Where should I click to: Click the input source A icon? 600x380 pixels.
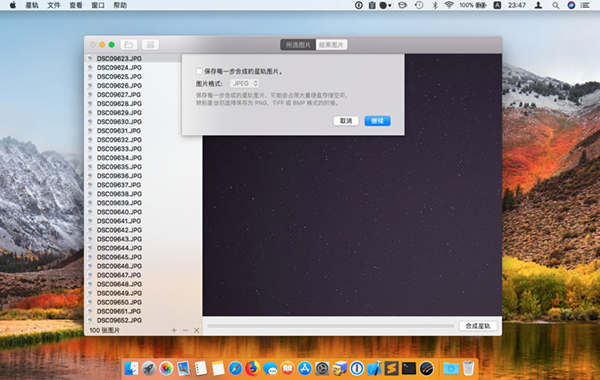497,5
